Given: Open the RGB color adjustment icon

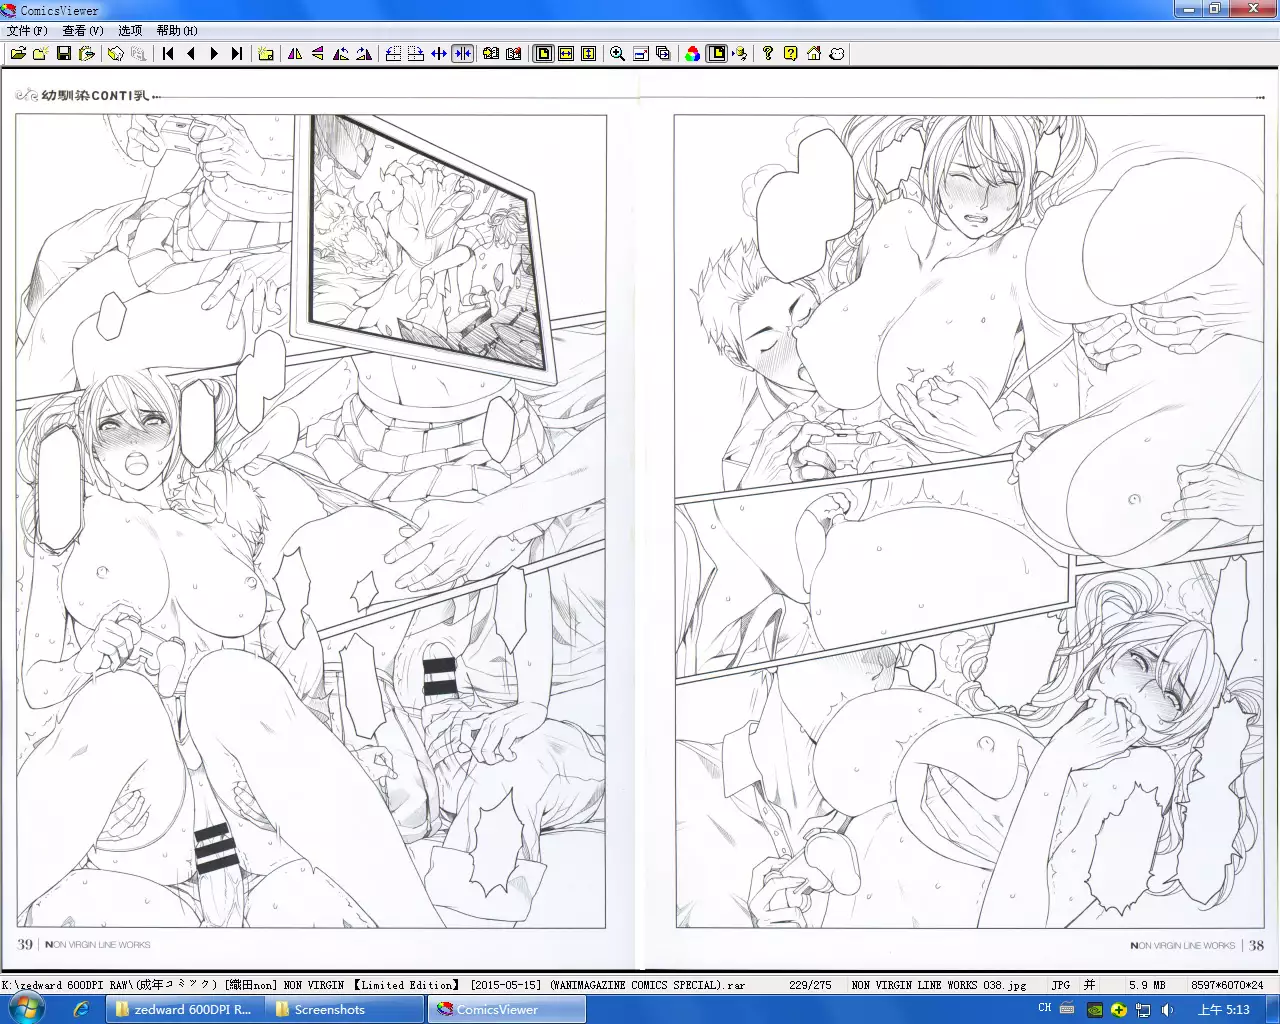Looking at the screenshot, I should click(693, 54).
